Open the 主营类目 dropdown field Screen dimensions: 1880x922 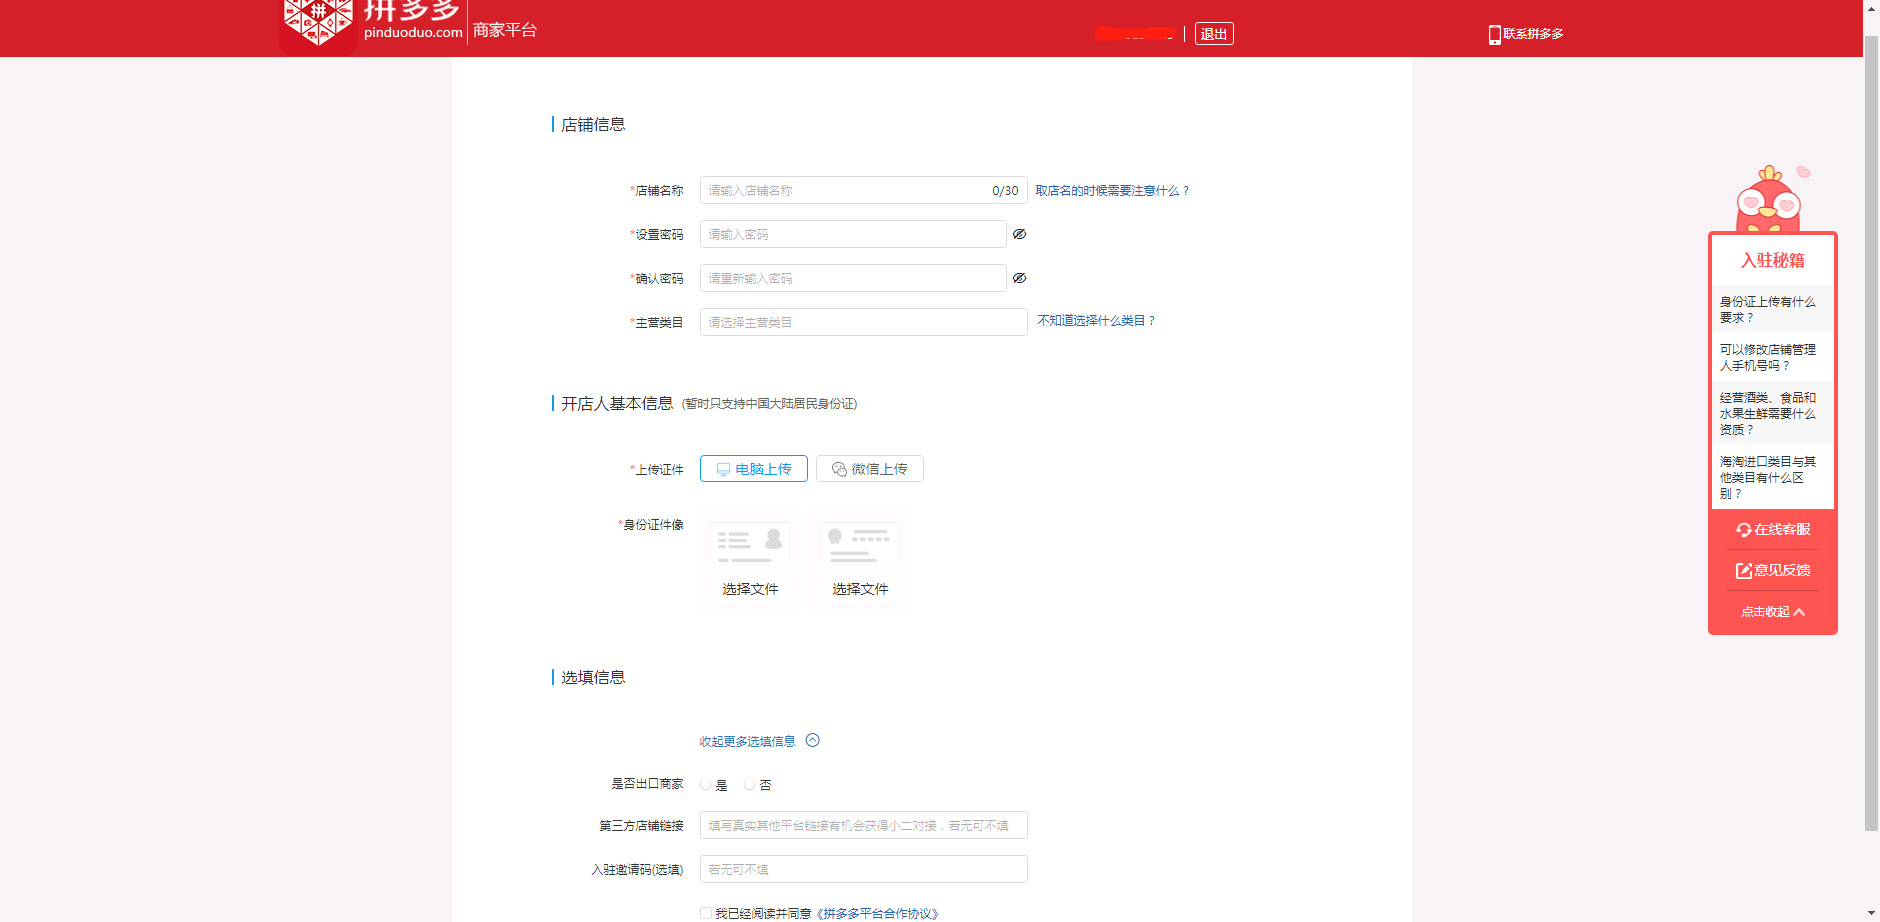(x=863, y=322)
